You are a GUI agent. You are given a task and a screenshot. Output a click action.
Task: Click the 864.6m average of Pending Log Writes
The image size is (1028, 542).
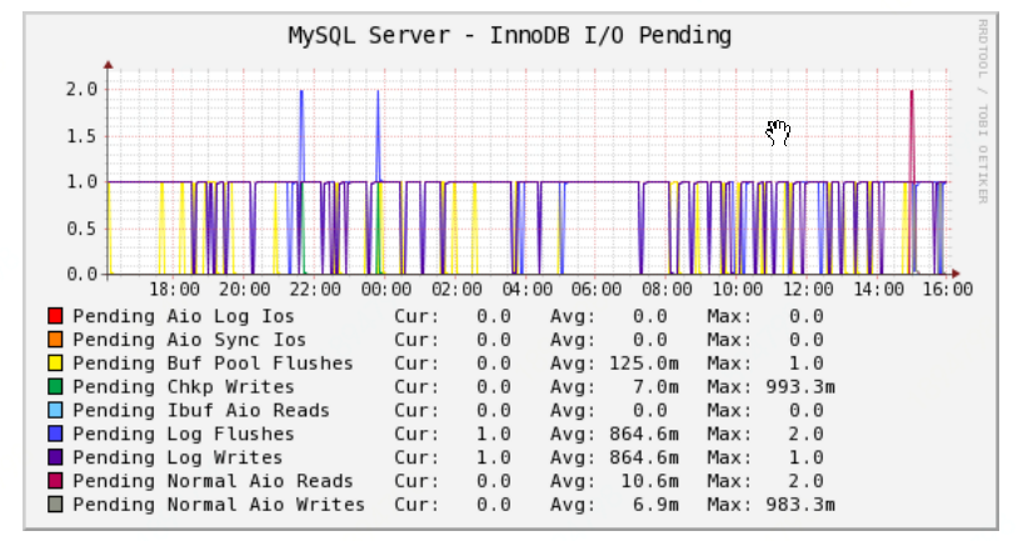coord(644,457)
